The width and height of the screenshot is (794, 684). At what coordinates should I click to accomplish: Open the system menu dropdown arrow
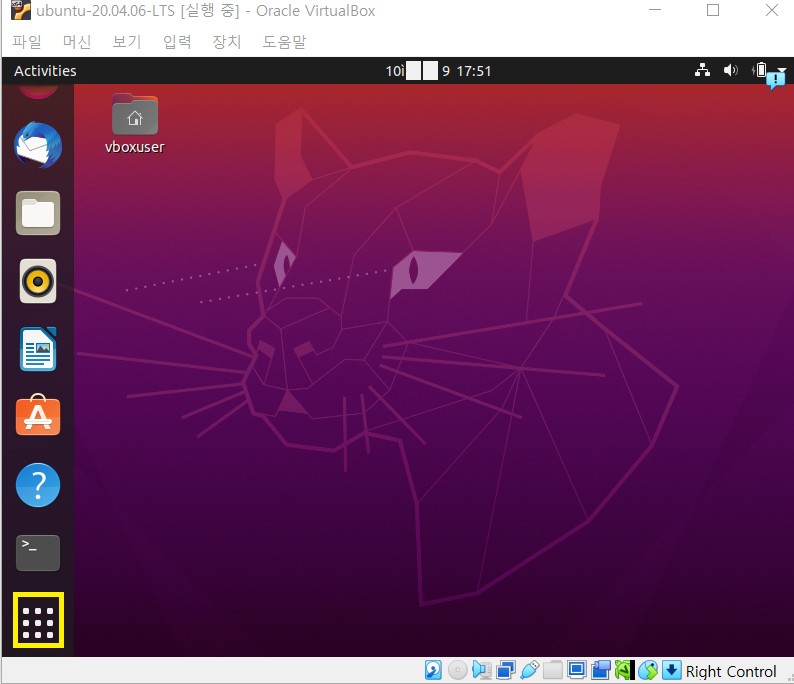[x=782, y=70]
